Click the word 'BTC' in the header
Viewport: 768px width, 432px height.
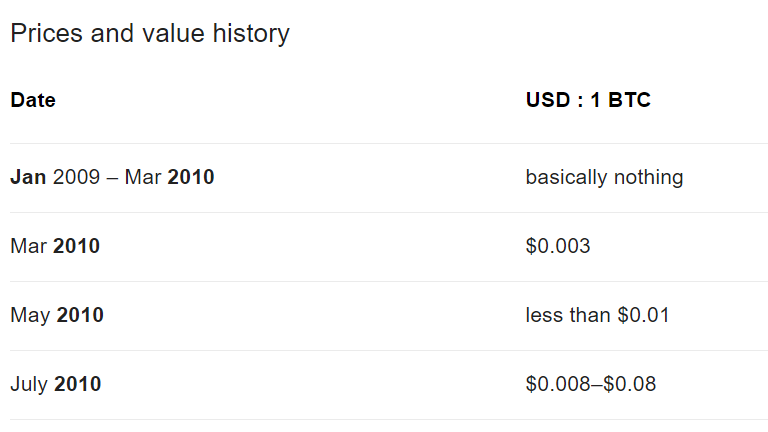click(629, 100)
